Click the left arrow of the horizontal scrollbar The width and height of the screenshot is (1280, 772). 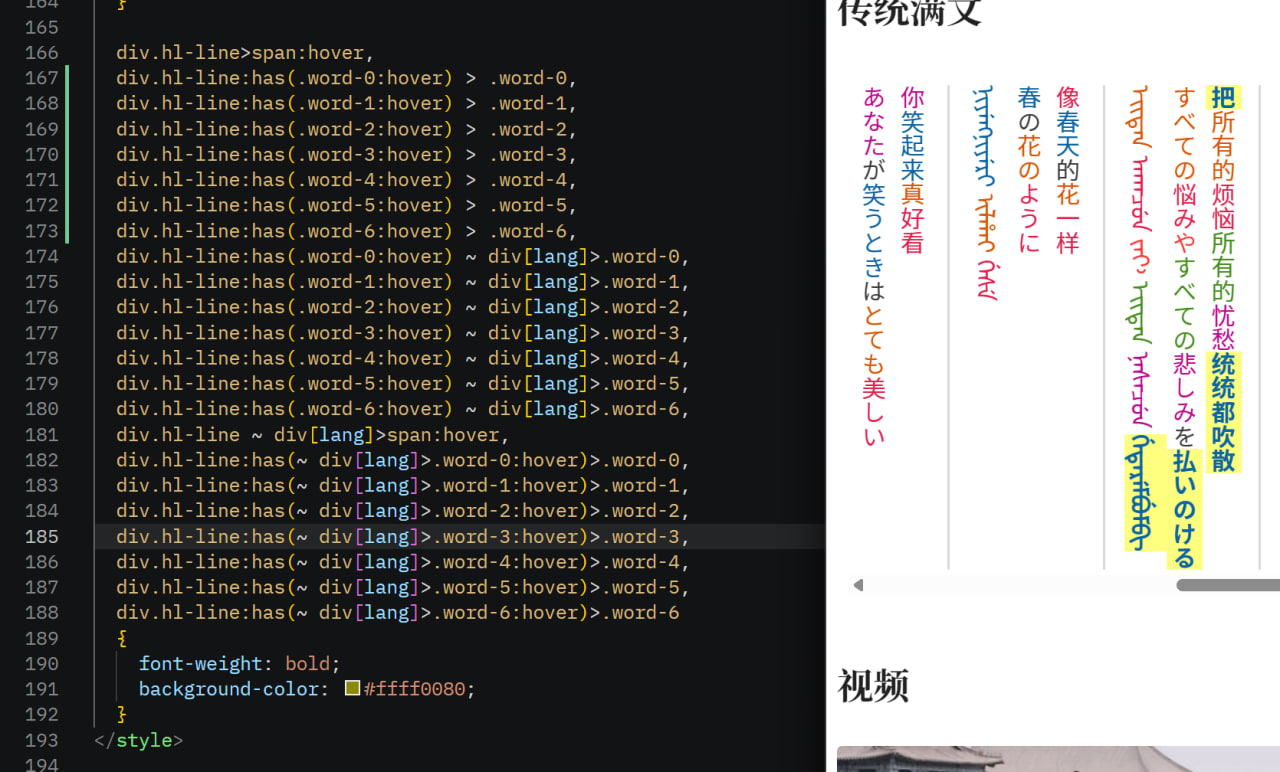pyautogui.click(x=858, y=585)
